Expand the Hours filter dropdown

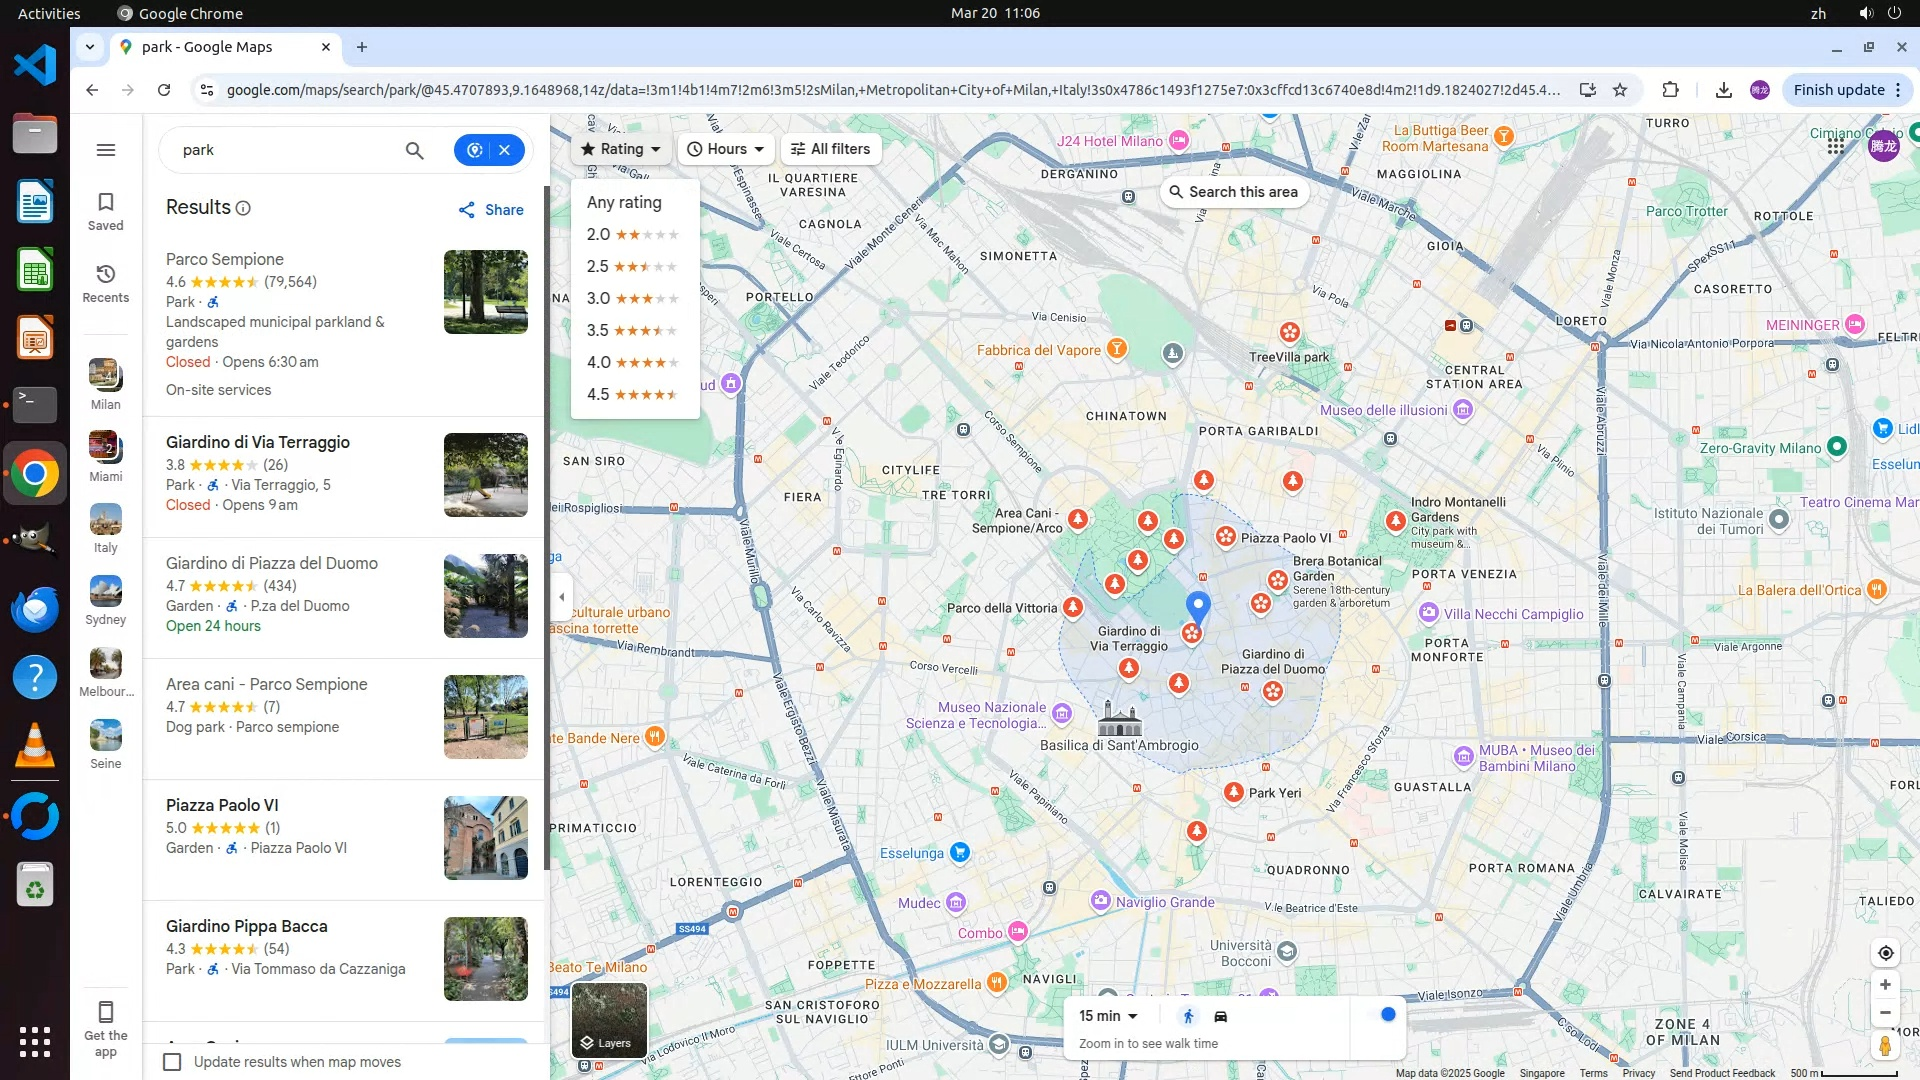[x=726, y=149]
